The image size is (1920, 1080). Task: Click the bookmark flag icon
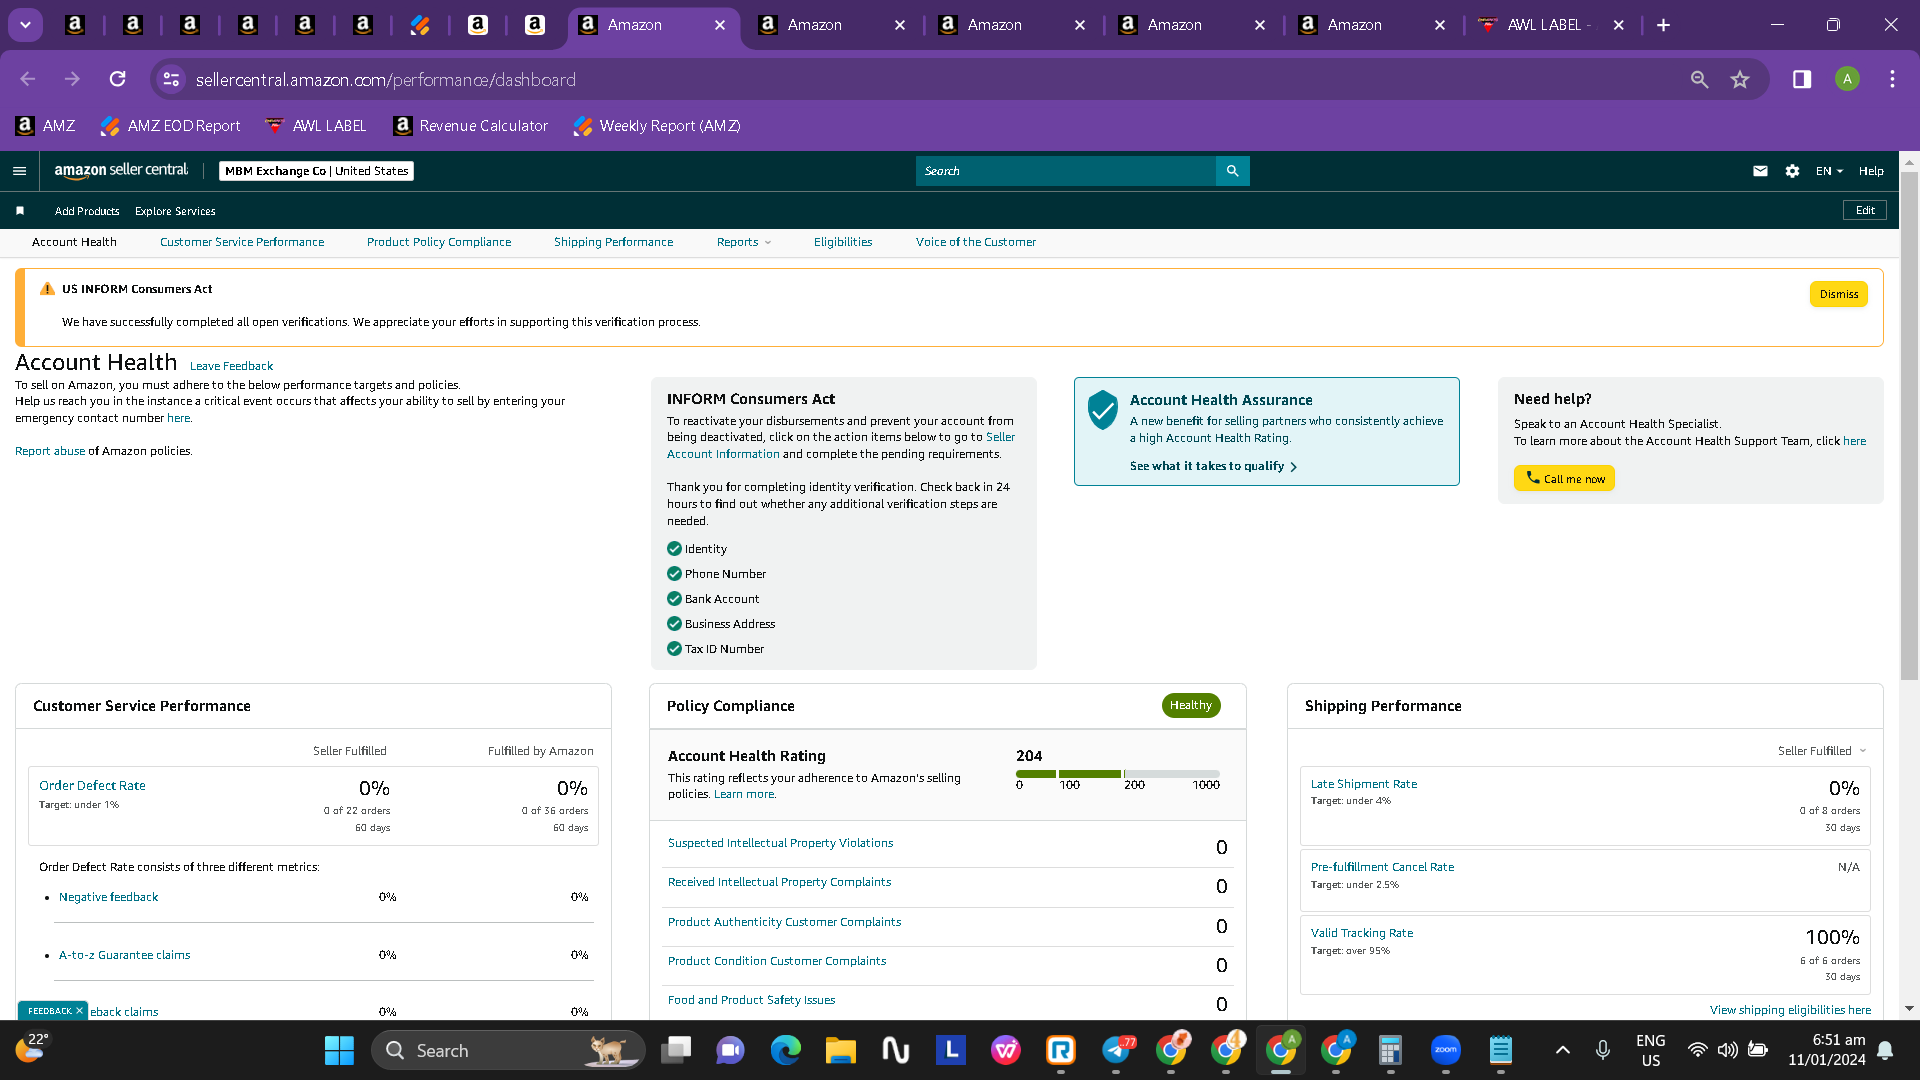point(20,211)
